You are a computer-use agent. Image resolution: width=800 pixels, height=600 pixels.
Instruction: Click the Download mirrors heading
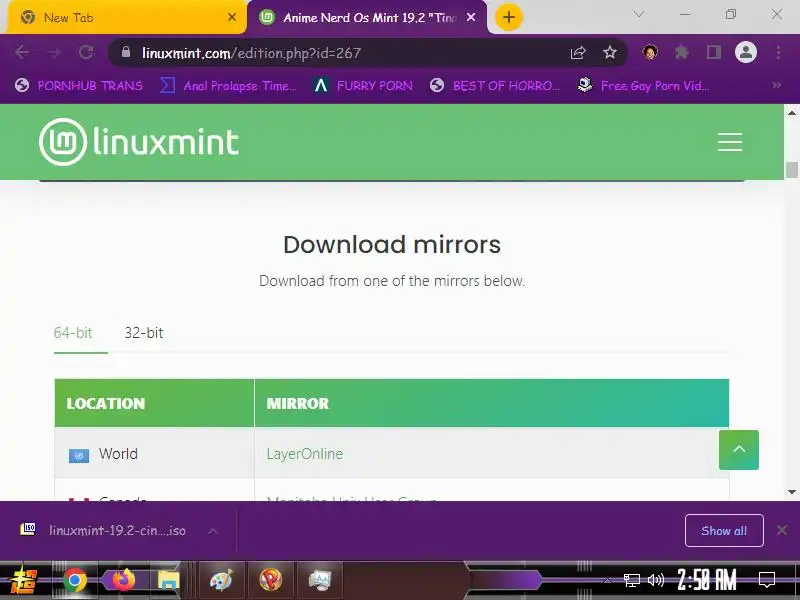coord(392,244)
